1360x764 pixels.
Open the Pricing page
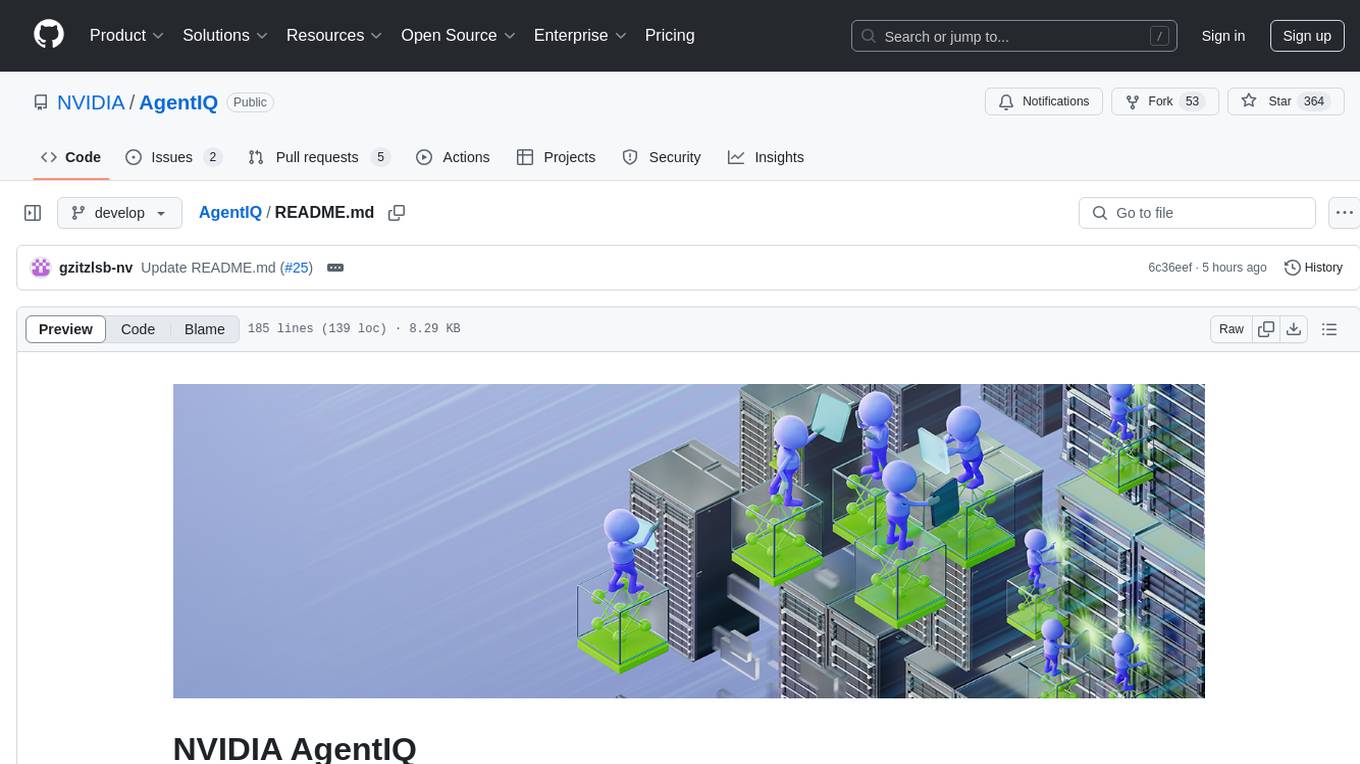pos(670,35)
